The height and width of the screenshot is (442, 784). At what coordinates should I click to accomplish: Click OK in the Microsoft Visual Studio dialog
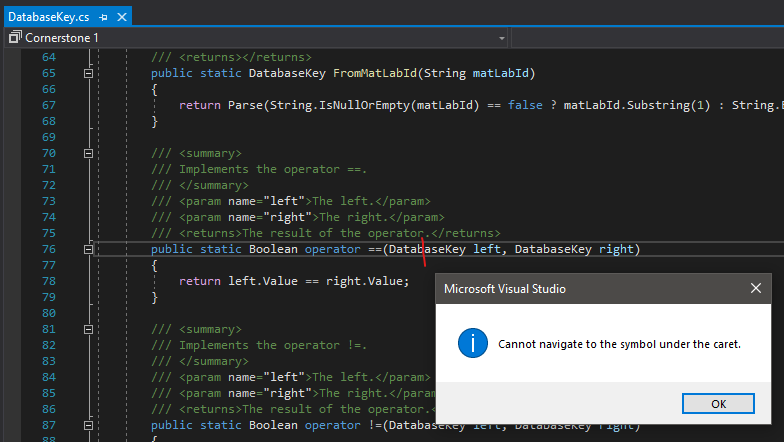pyautogui.click(x=718, y=404)
